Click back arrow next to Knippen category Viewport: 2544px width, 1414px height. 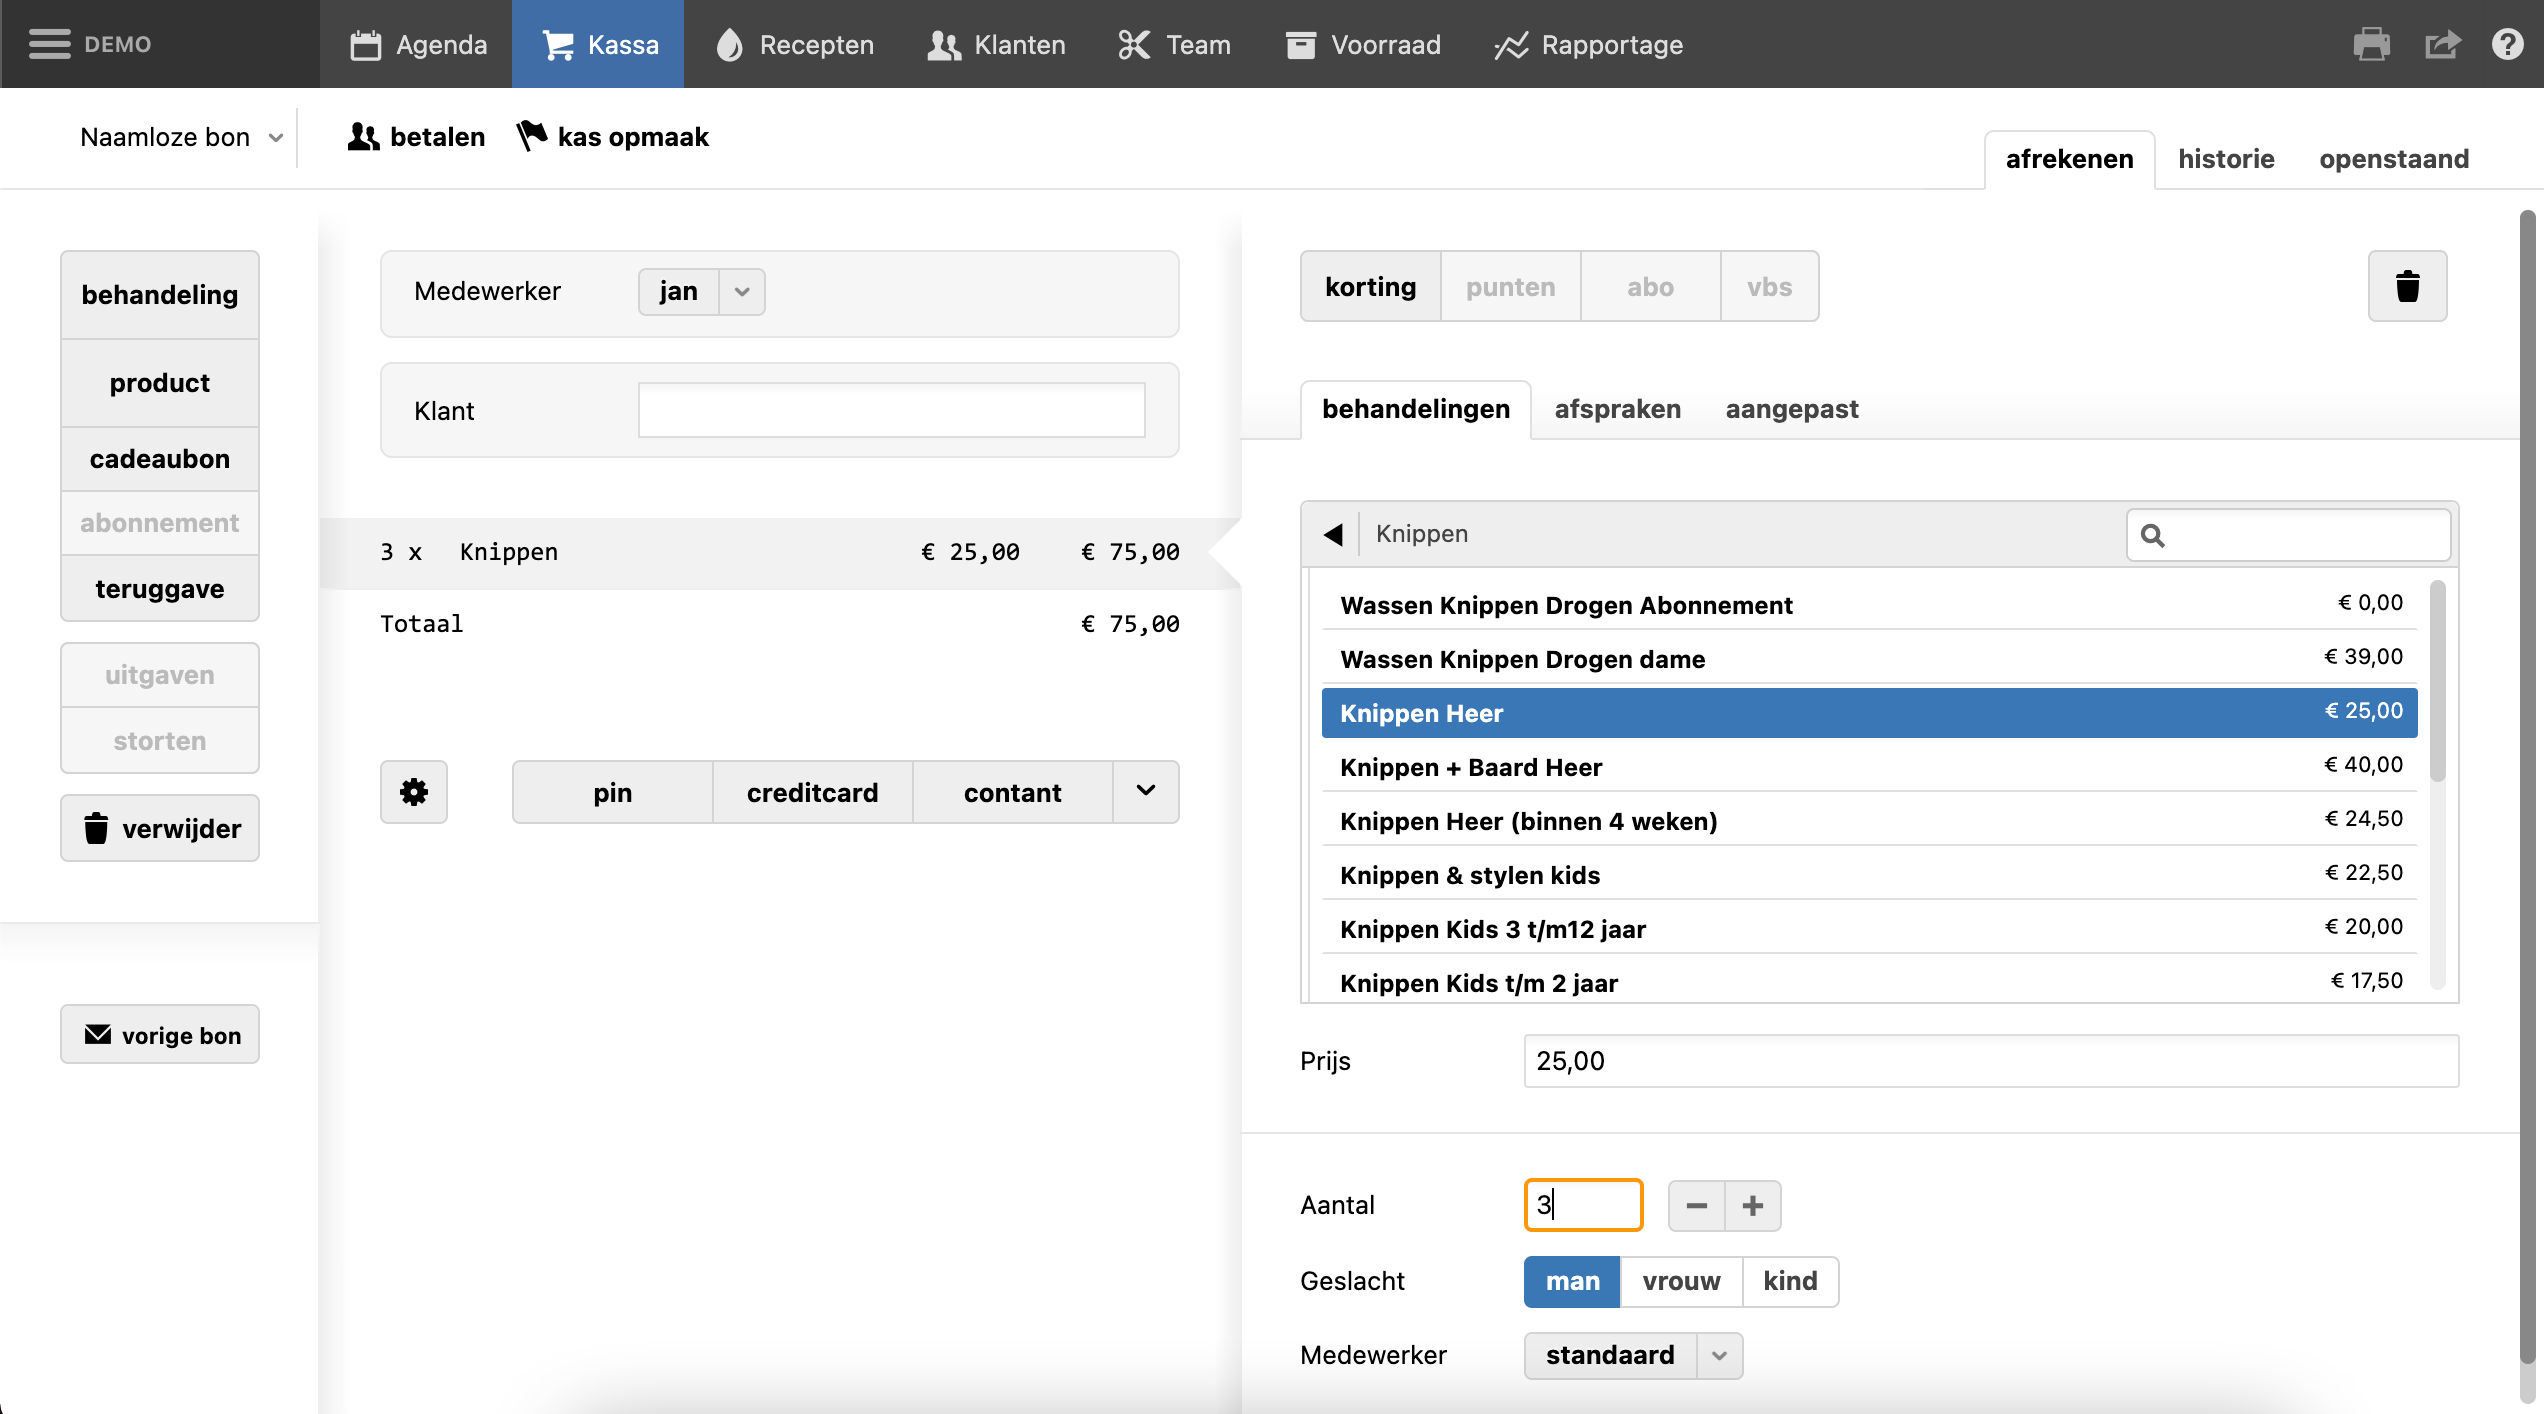[1333, 534]
